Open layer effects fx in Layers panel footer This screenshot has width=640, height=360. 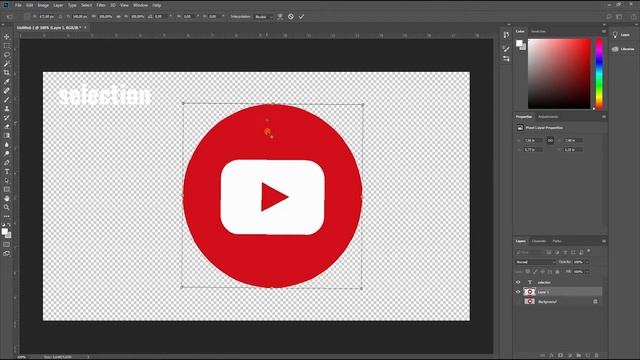(551, 356)
